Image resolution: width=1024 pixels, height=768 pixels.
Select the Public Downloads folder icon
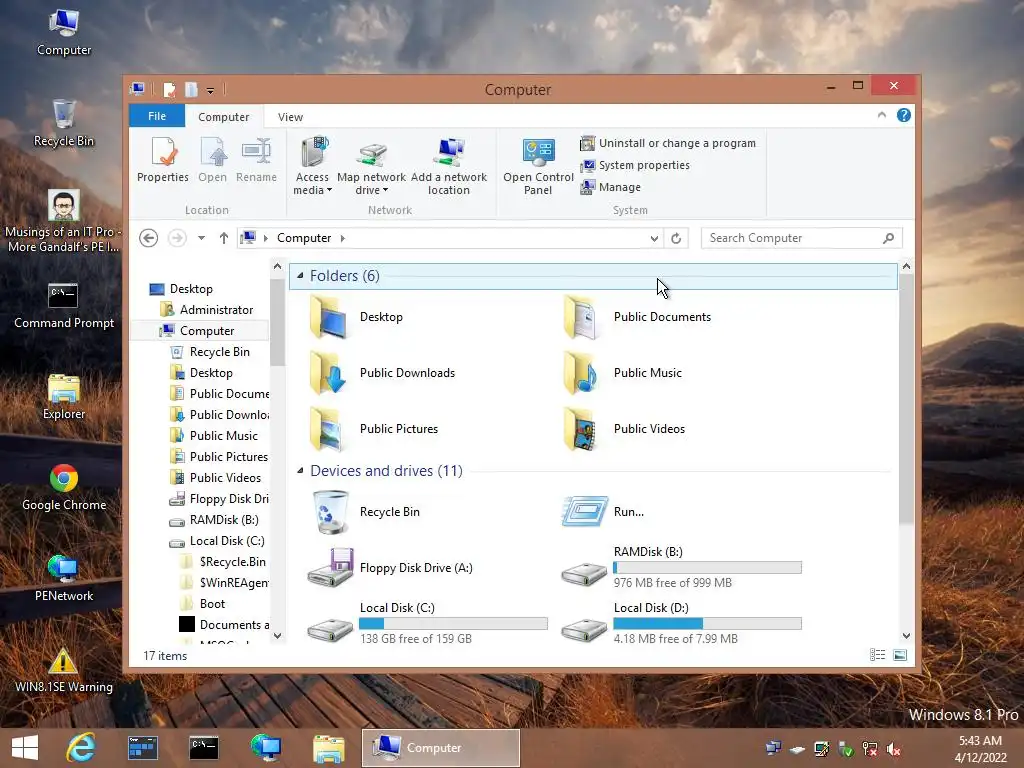[327, 373]
